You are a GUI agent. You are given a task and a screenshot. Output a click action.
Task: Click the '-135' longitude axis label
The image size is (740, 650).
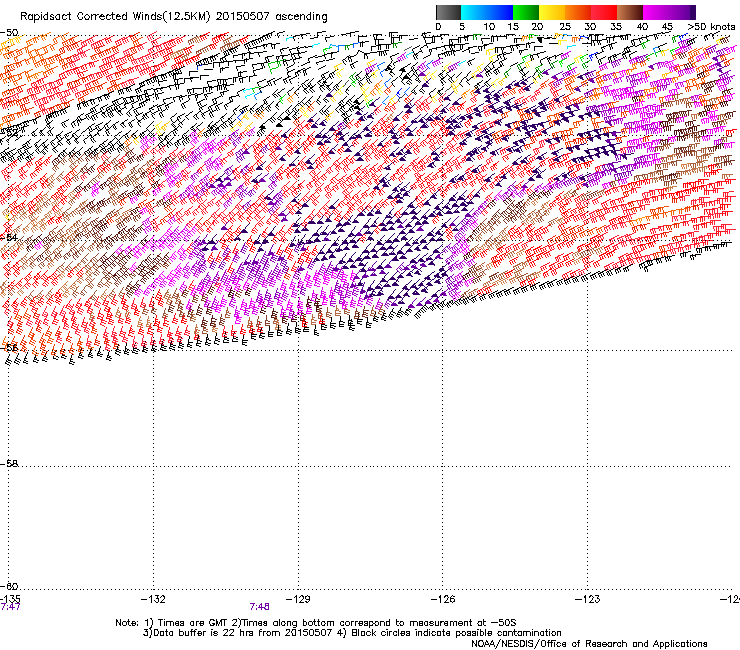[10, 599]
